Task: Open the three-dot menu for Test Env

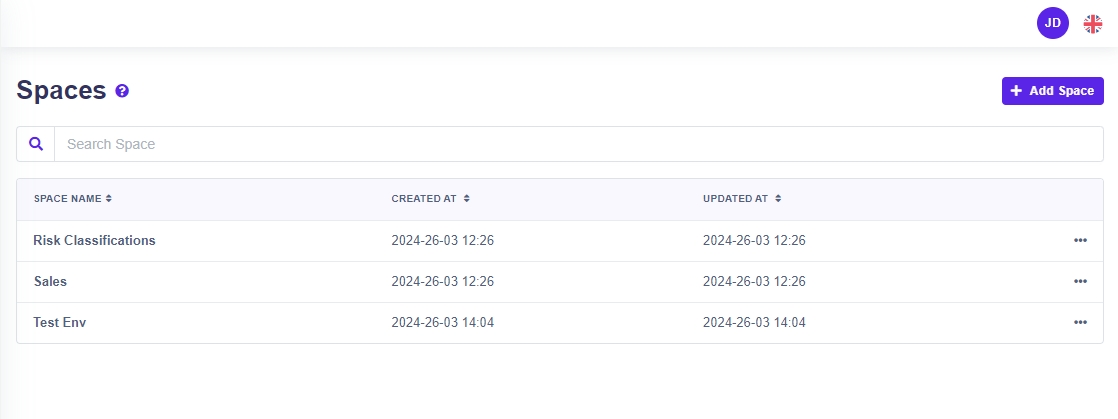Action: [x=1080, y=323]
